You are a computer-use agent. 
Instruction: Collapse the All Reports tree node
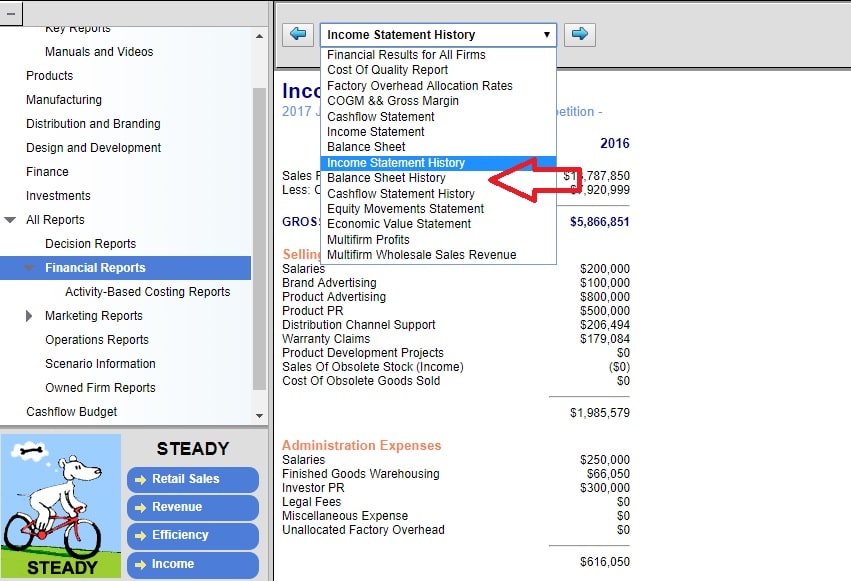tap(11, 220)
